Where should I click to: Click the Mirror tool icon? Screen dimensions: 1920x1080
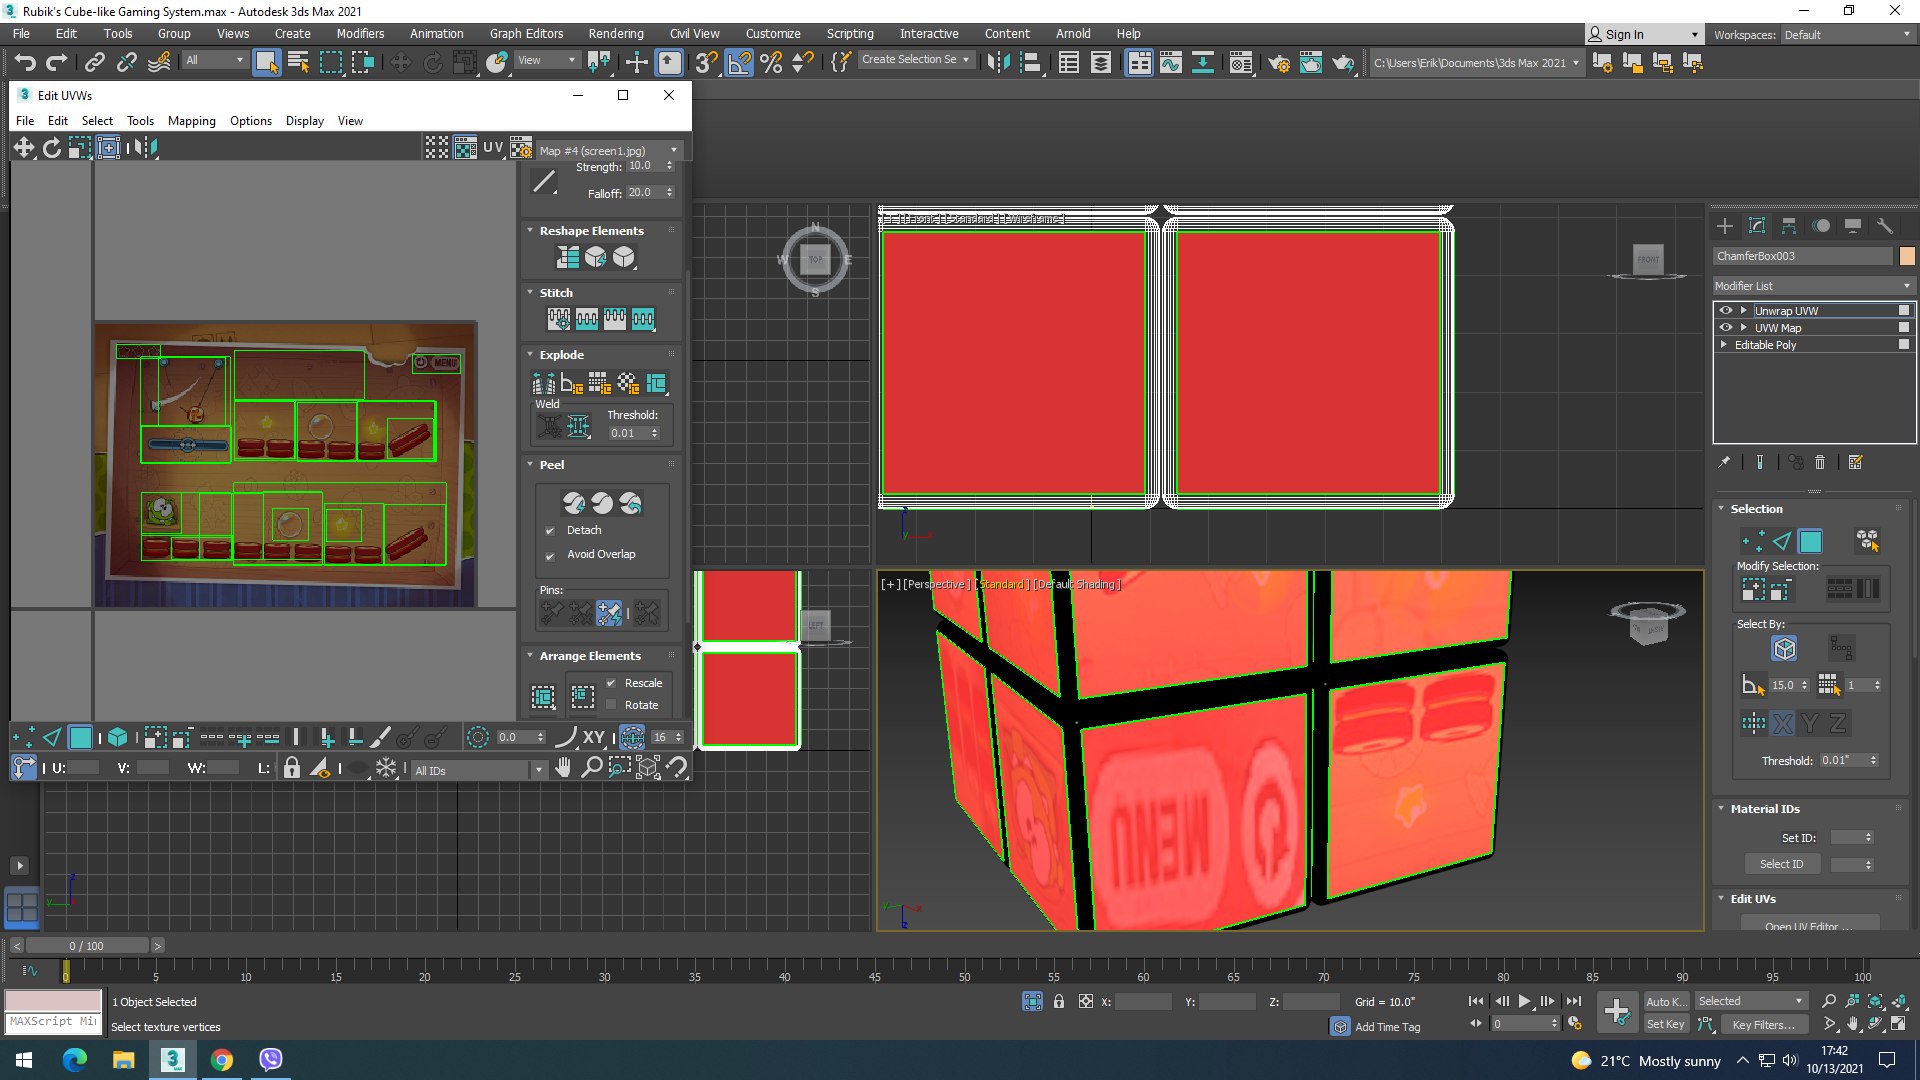[998, 62]
